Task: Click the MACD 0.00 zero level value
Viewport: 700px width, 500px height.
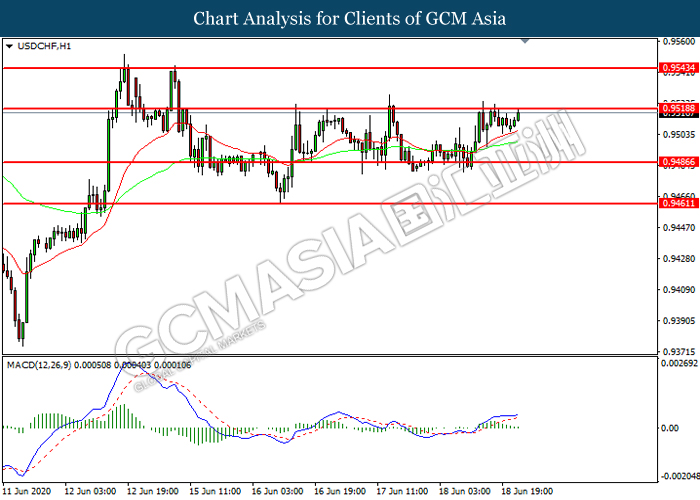Action: pyautogui.click(x=670, y=428)
